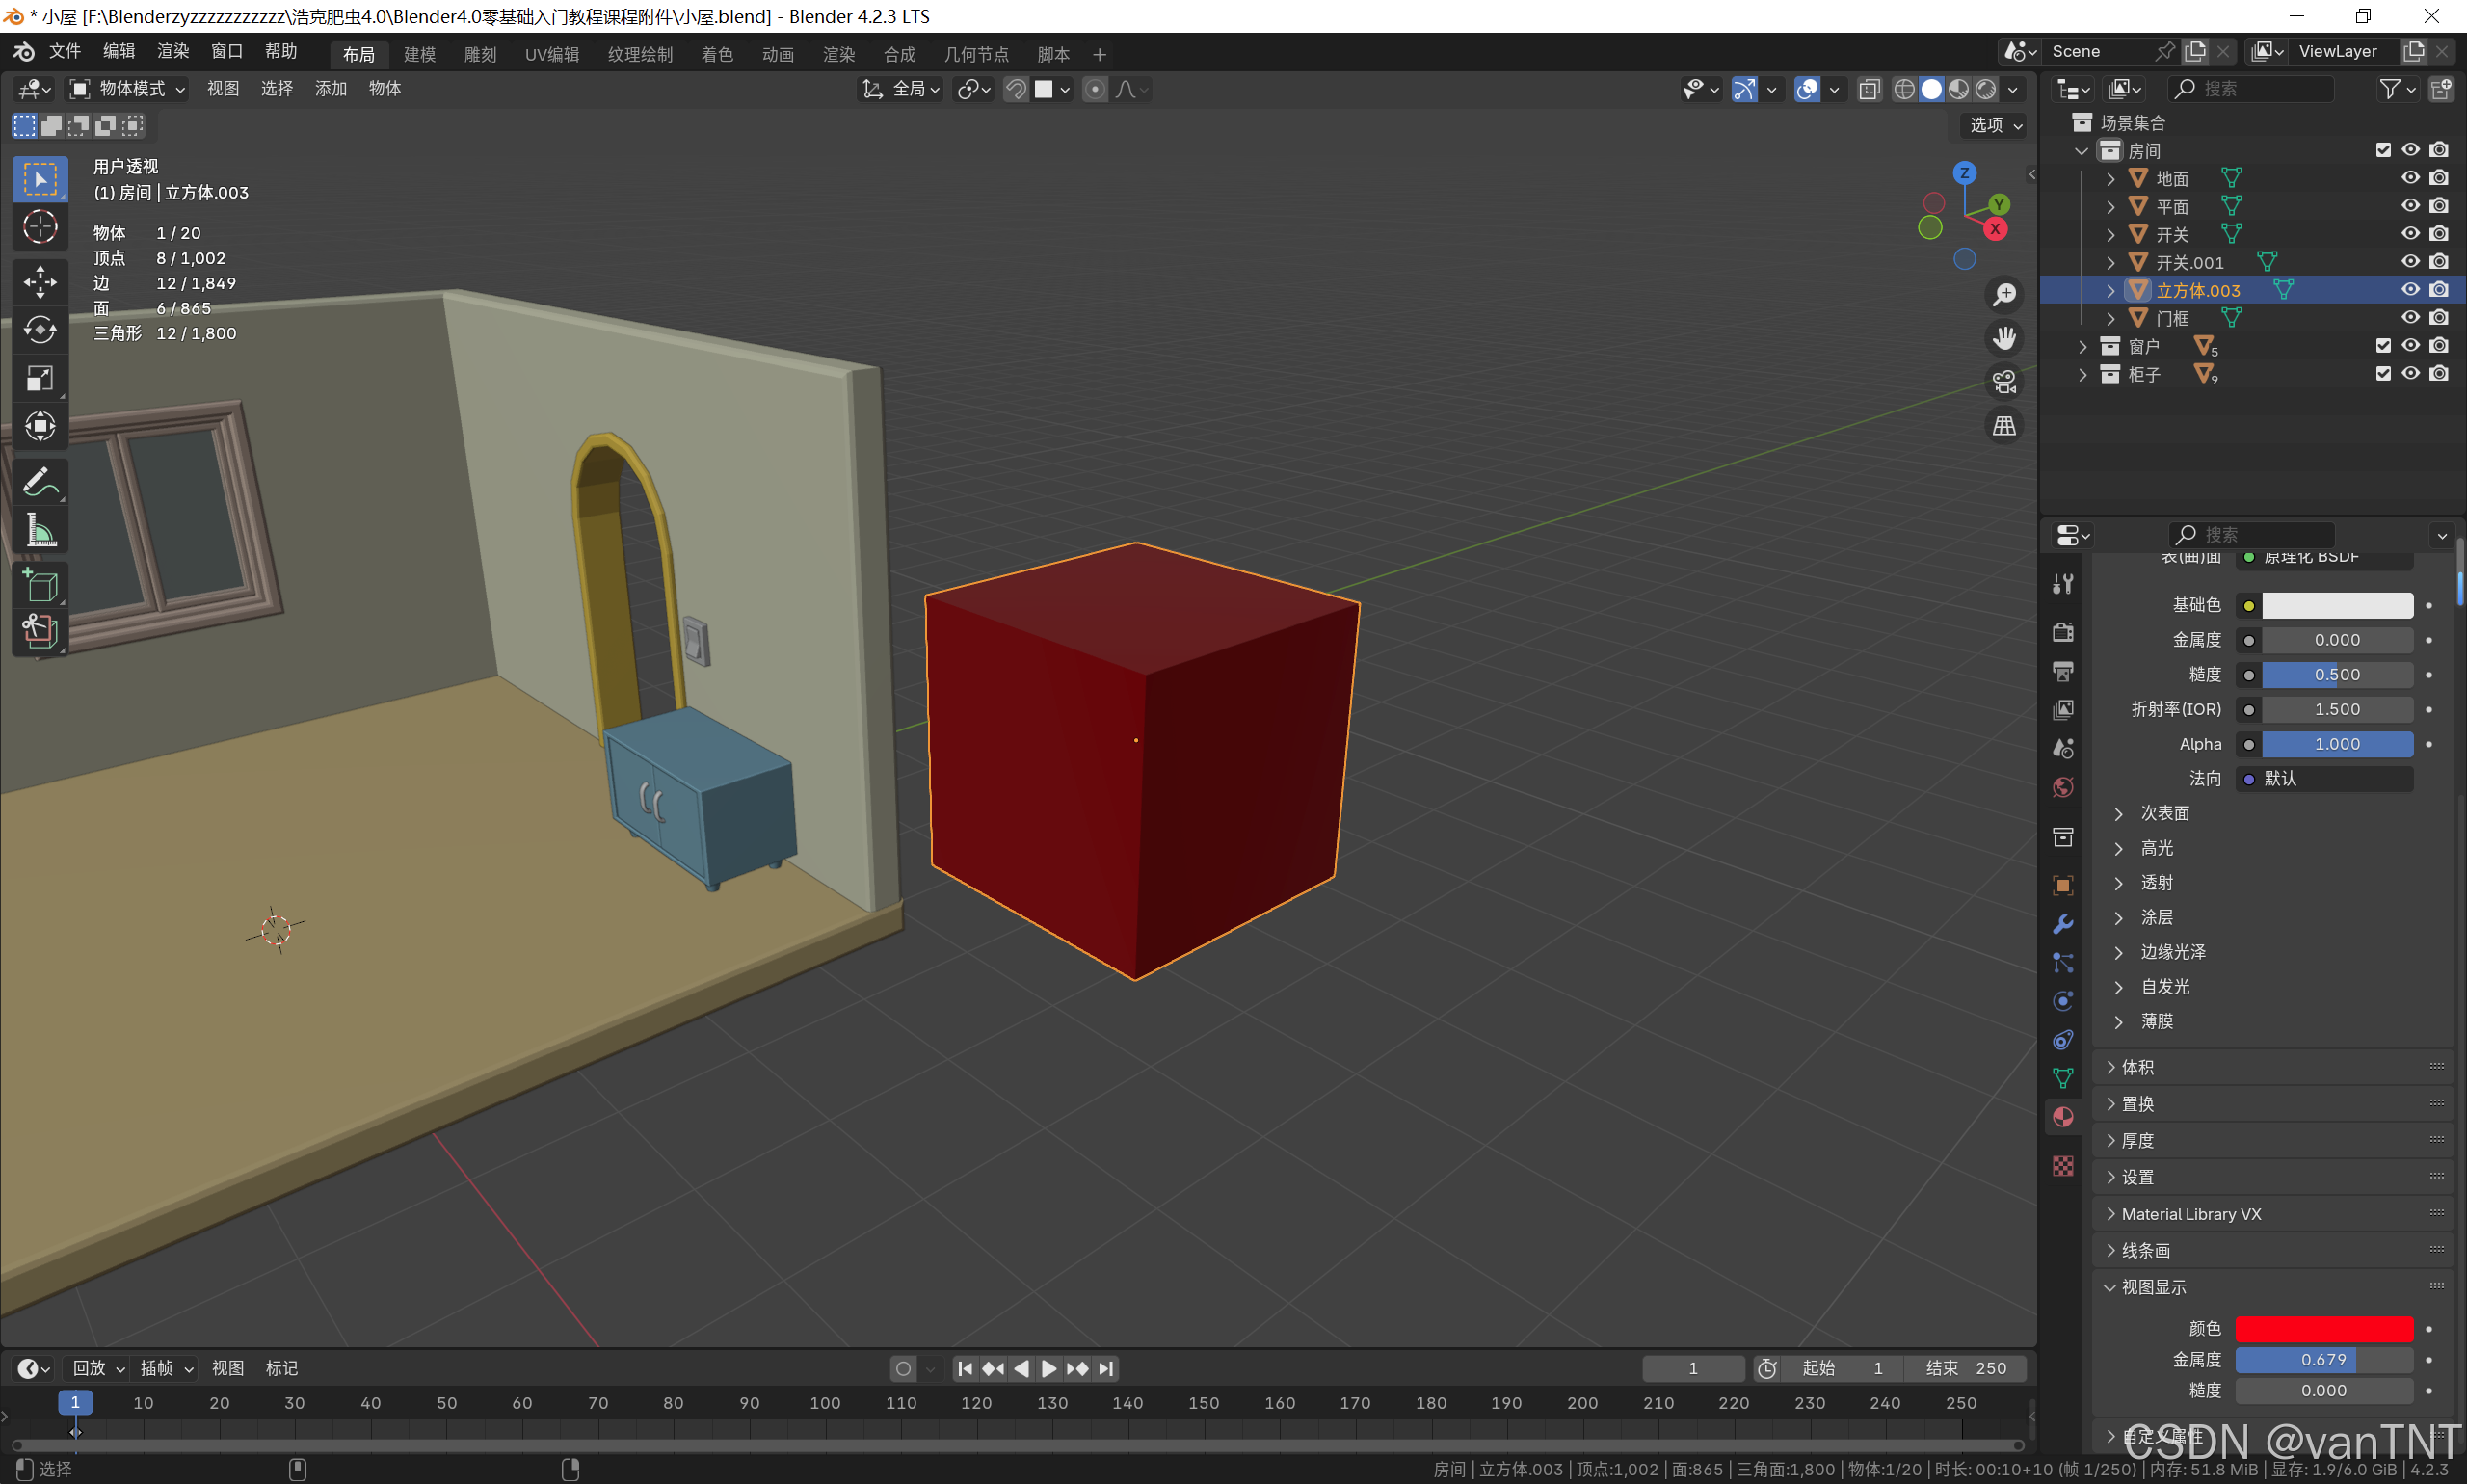Image resolution: width=2467 pixels, height=1484 pixels.
Task: Open the Modifier properties wrench tab
Action: coord(2062,924)
